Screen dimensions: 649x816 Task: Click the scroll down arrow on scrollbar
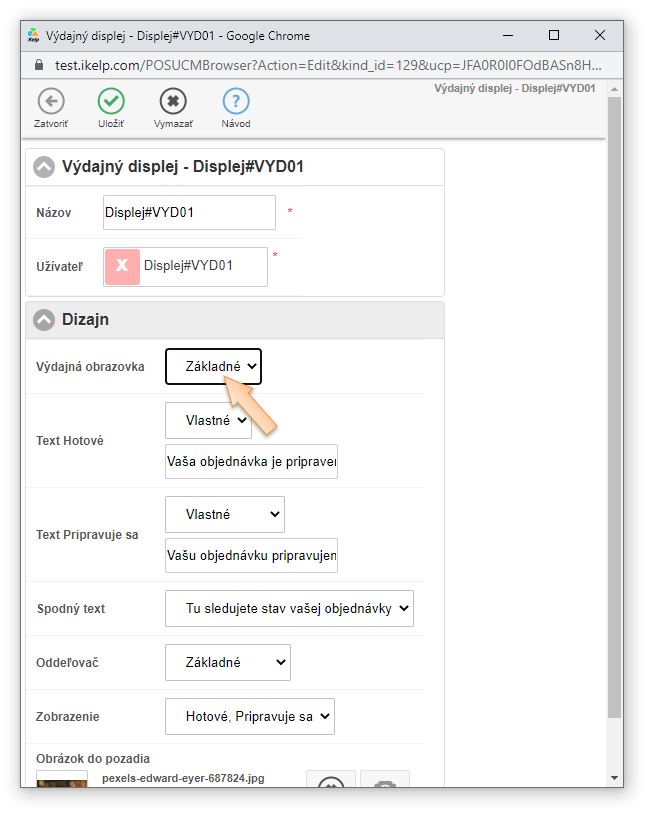coord(614,777)
